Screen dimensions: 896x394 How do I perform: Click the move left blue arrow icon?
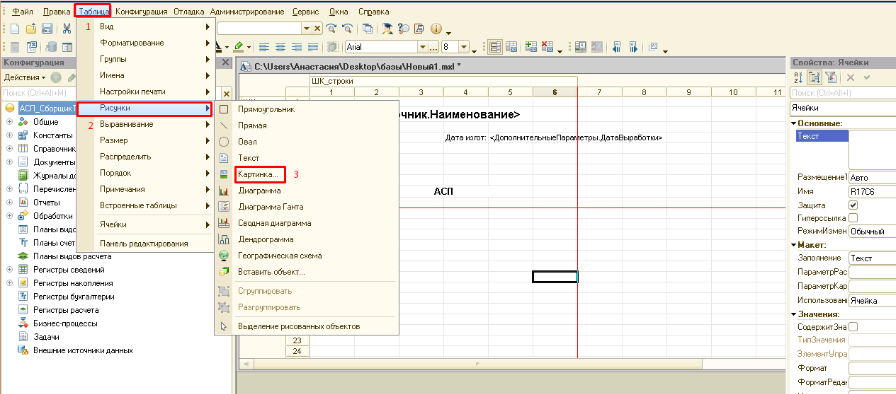pos(617,47)
